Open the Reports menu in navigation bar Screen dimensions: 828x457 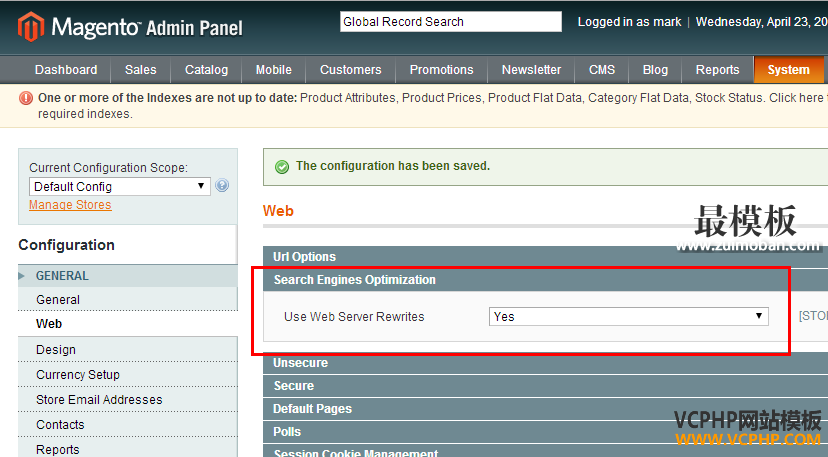[718, 70]
